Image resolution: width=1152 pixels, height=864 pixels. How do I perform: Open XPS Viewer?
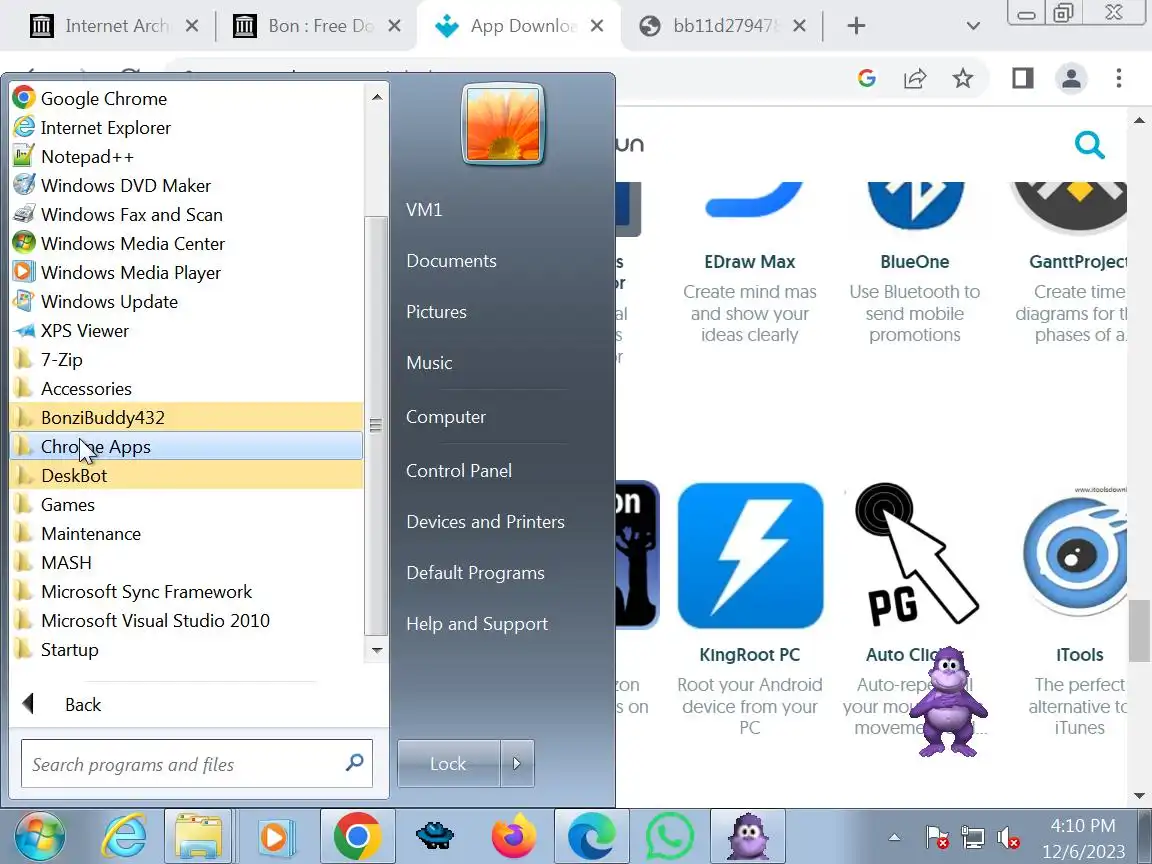click(187, 331)
